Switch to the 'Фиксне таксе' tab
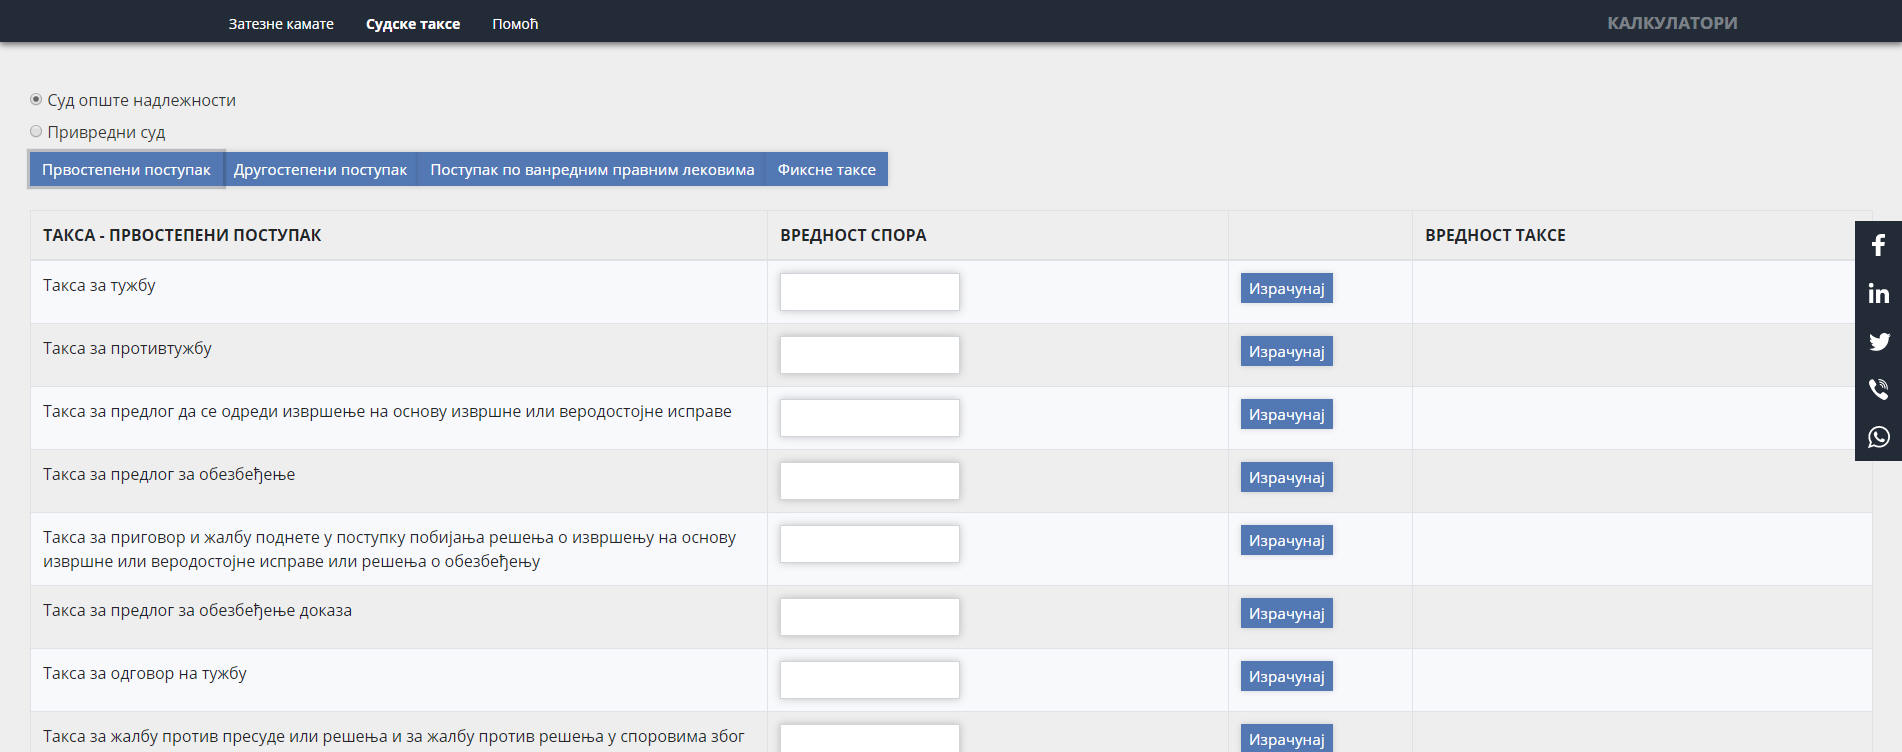Image resolution: width=1902 pixels, height=752 pixels. (826, 170)
